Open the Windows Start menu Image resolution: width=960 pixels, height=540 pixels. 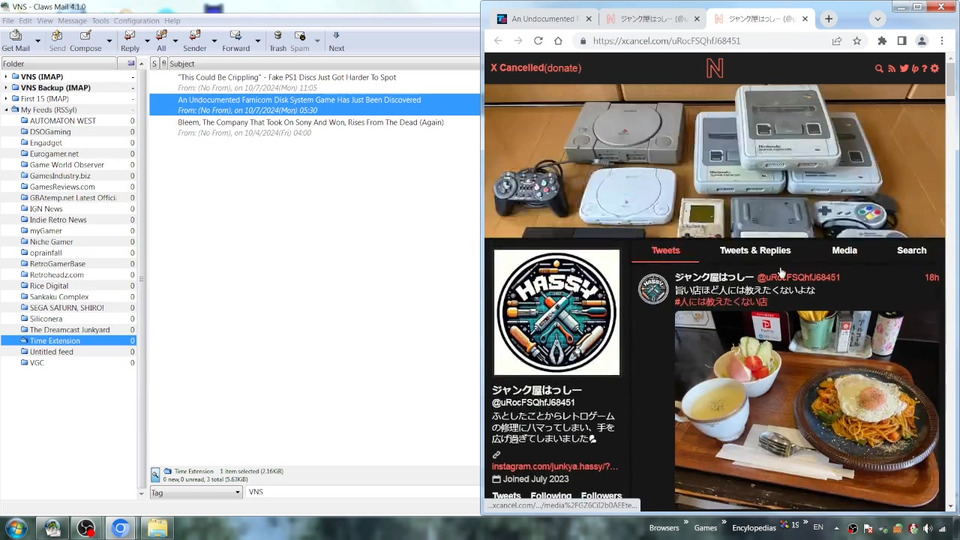tap(16, 528)
